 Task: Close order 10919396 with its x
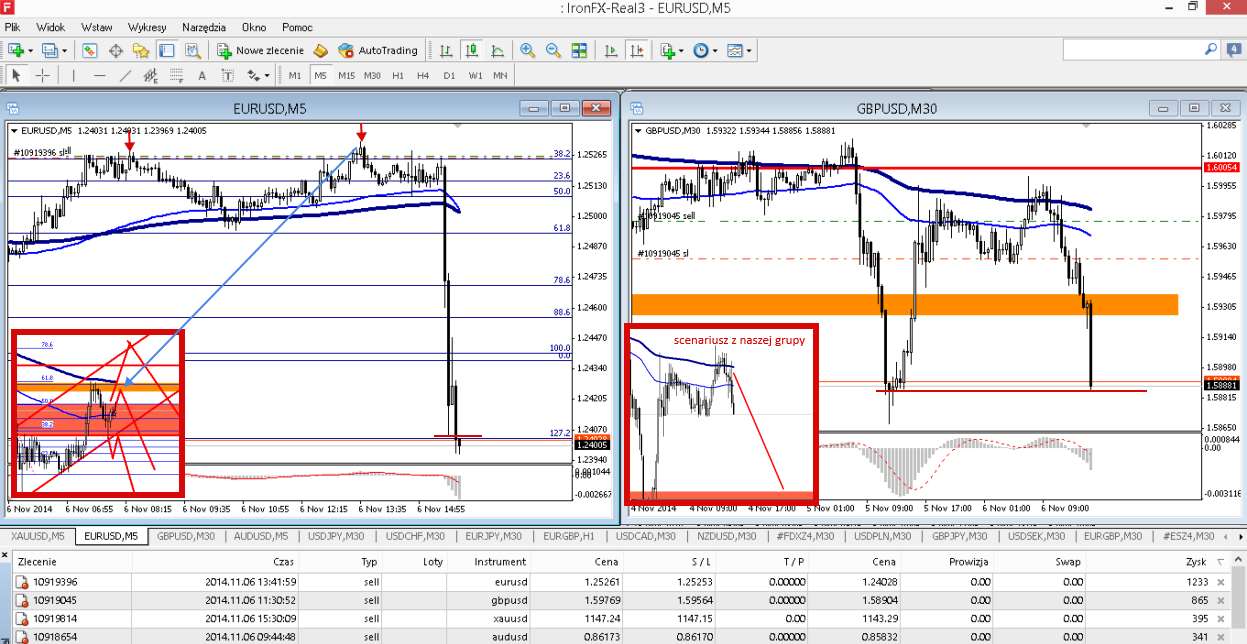pos(1220,582)
